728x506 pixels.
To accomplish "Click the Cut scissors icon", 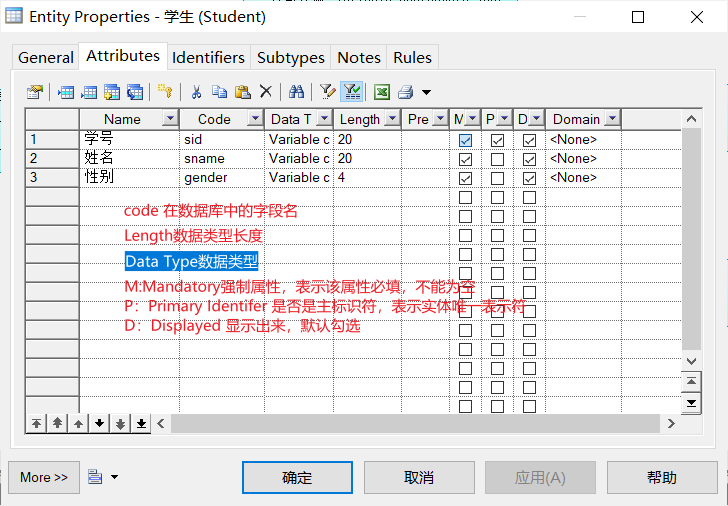I will point(197,92).
